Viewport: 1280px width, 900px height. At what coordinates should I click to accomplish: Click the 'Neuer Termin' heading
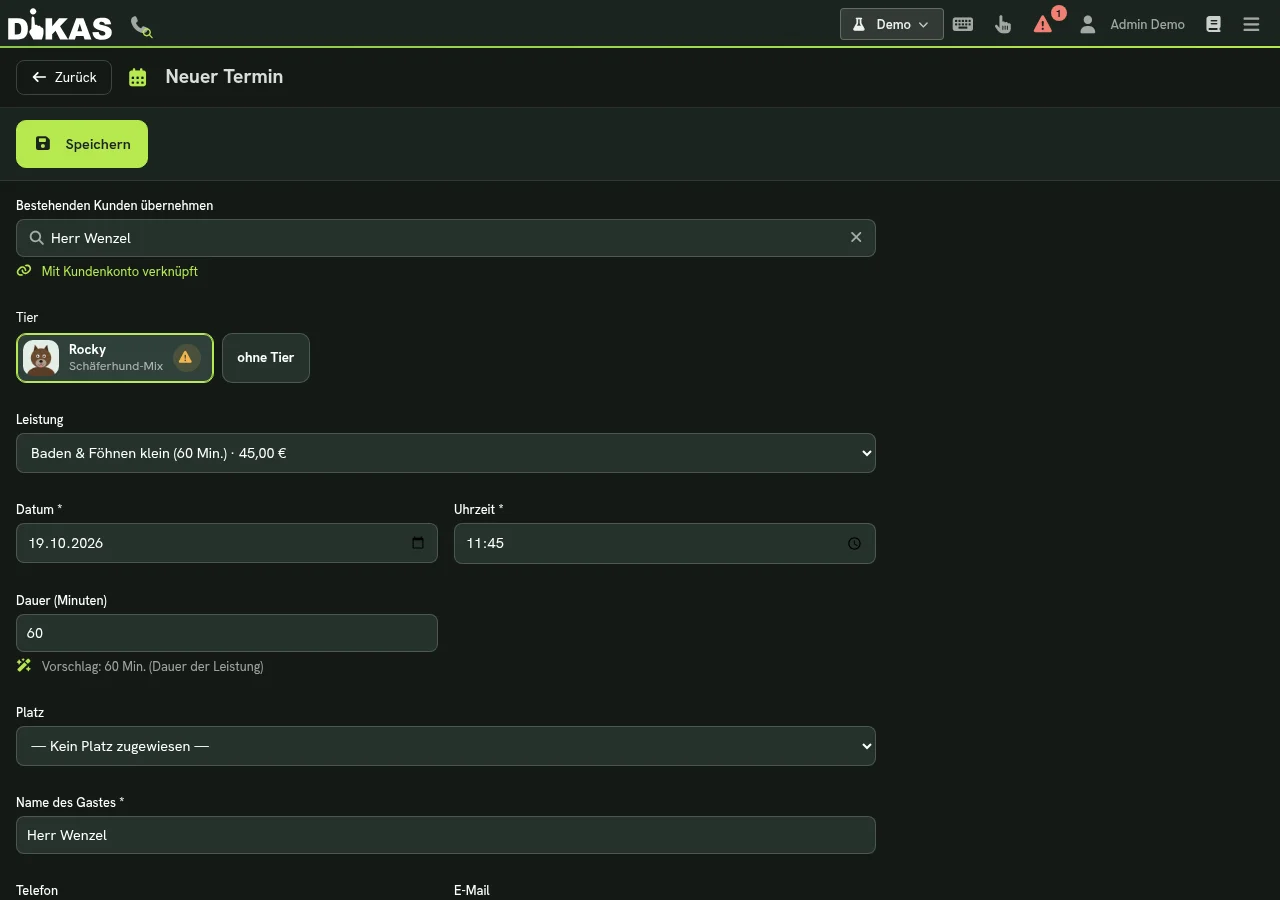tap(224, 77)
